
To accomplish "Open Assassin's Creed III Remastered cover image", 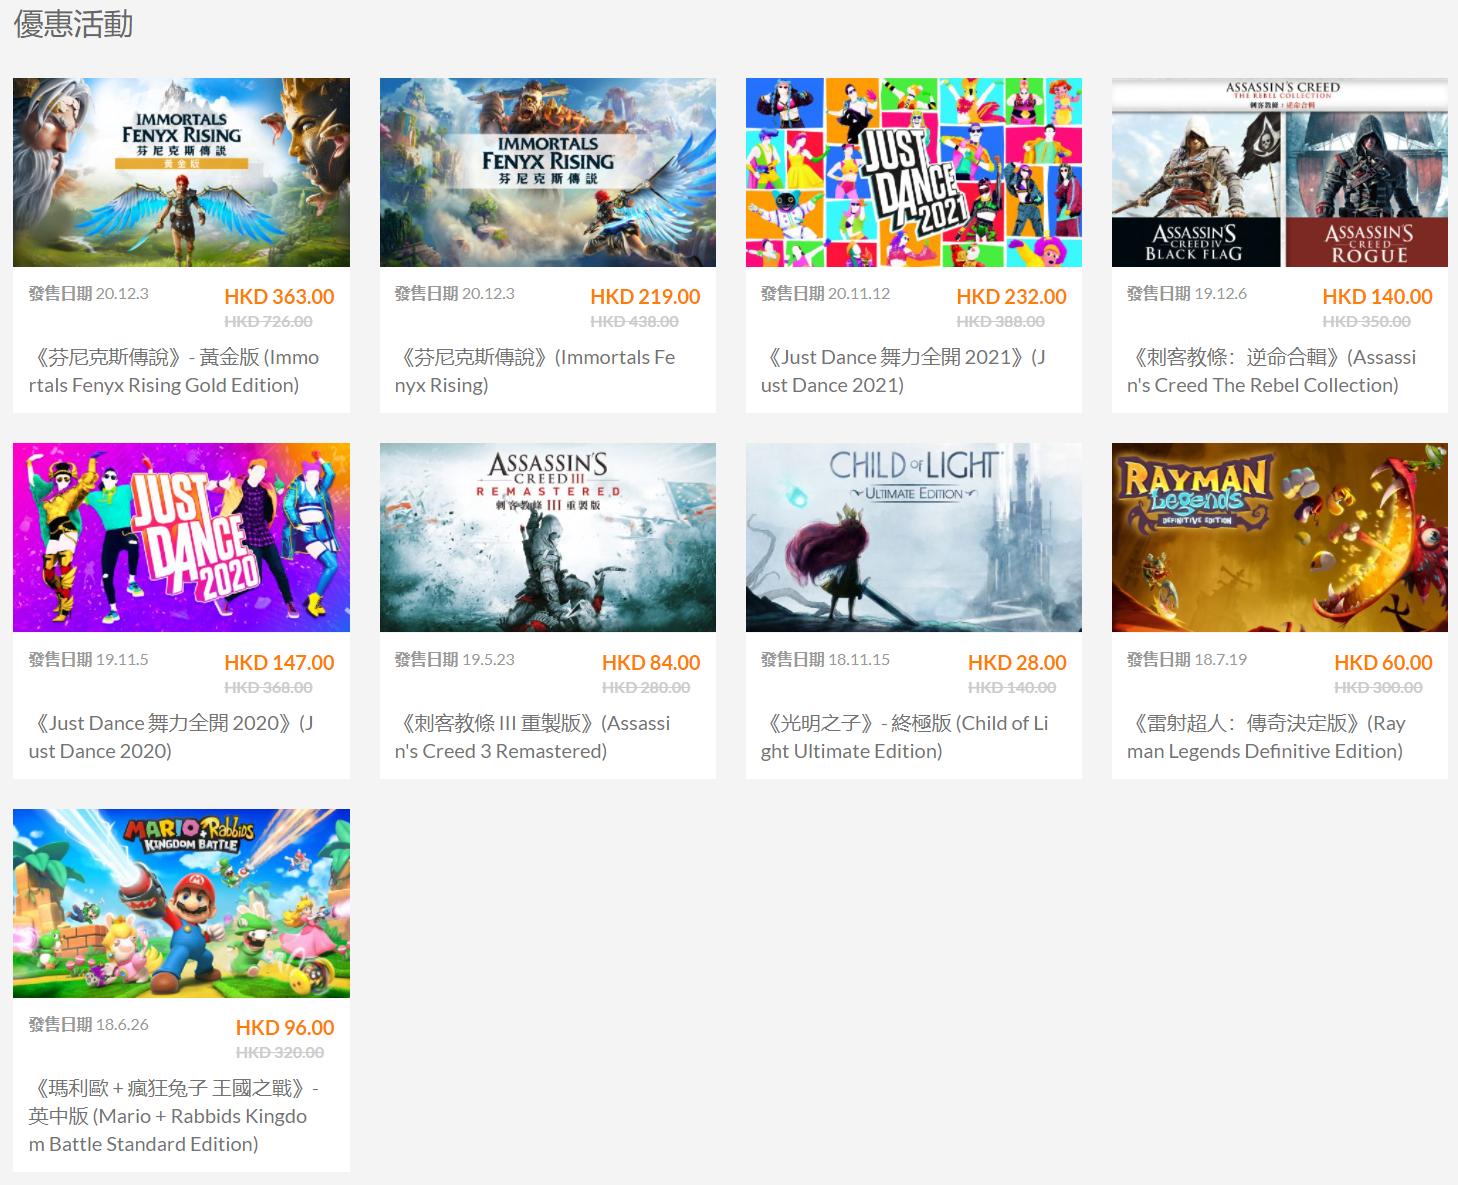I will point(548,537).
